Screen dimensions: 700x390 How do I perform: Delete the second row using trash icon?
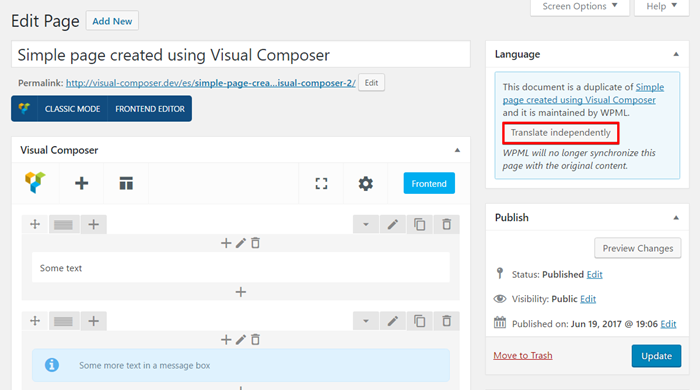coord(446,321)
